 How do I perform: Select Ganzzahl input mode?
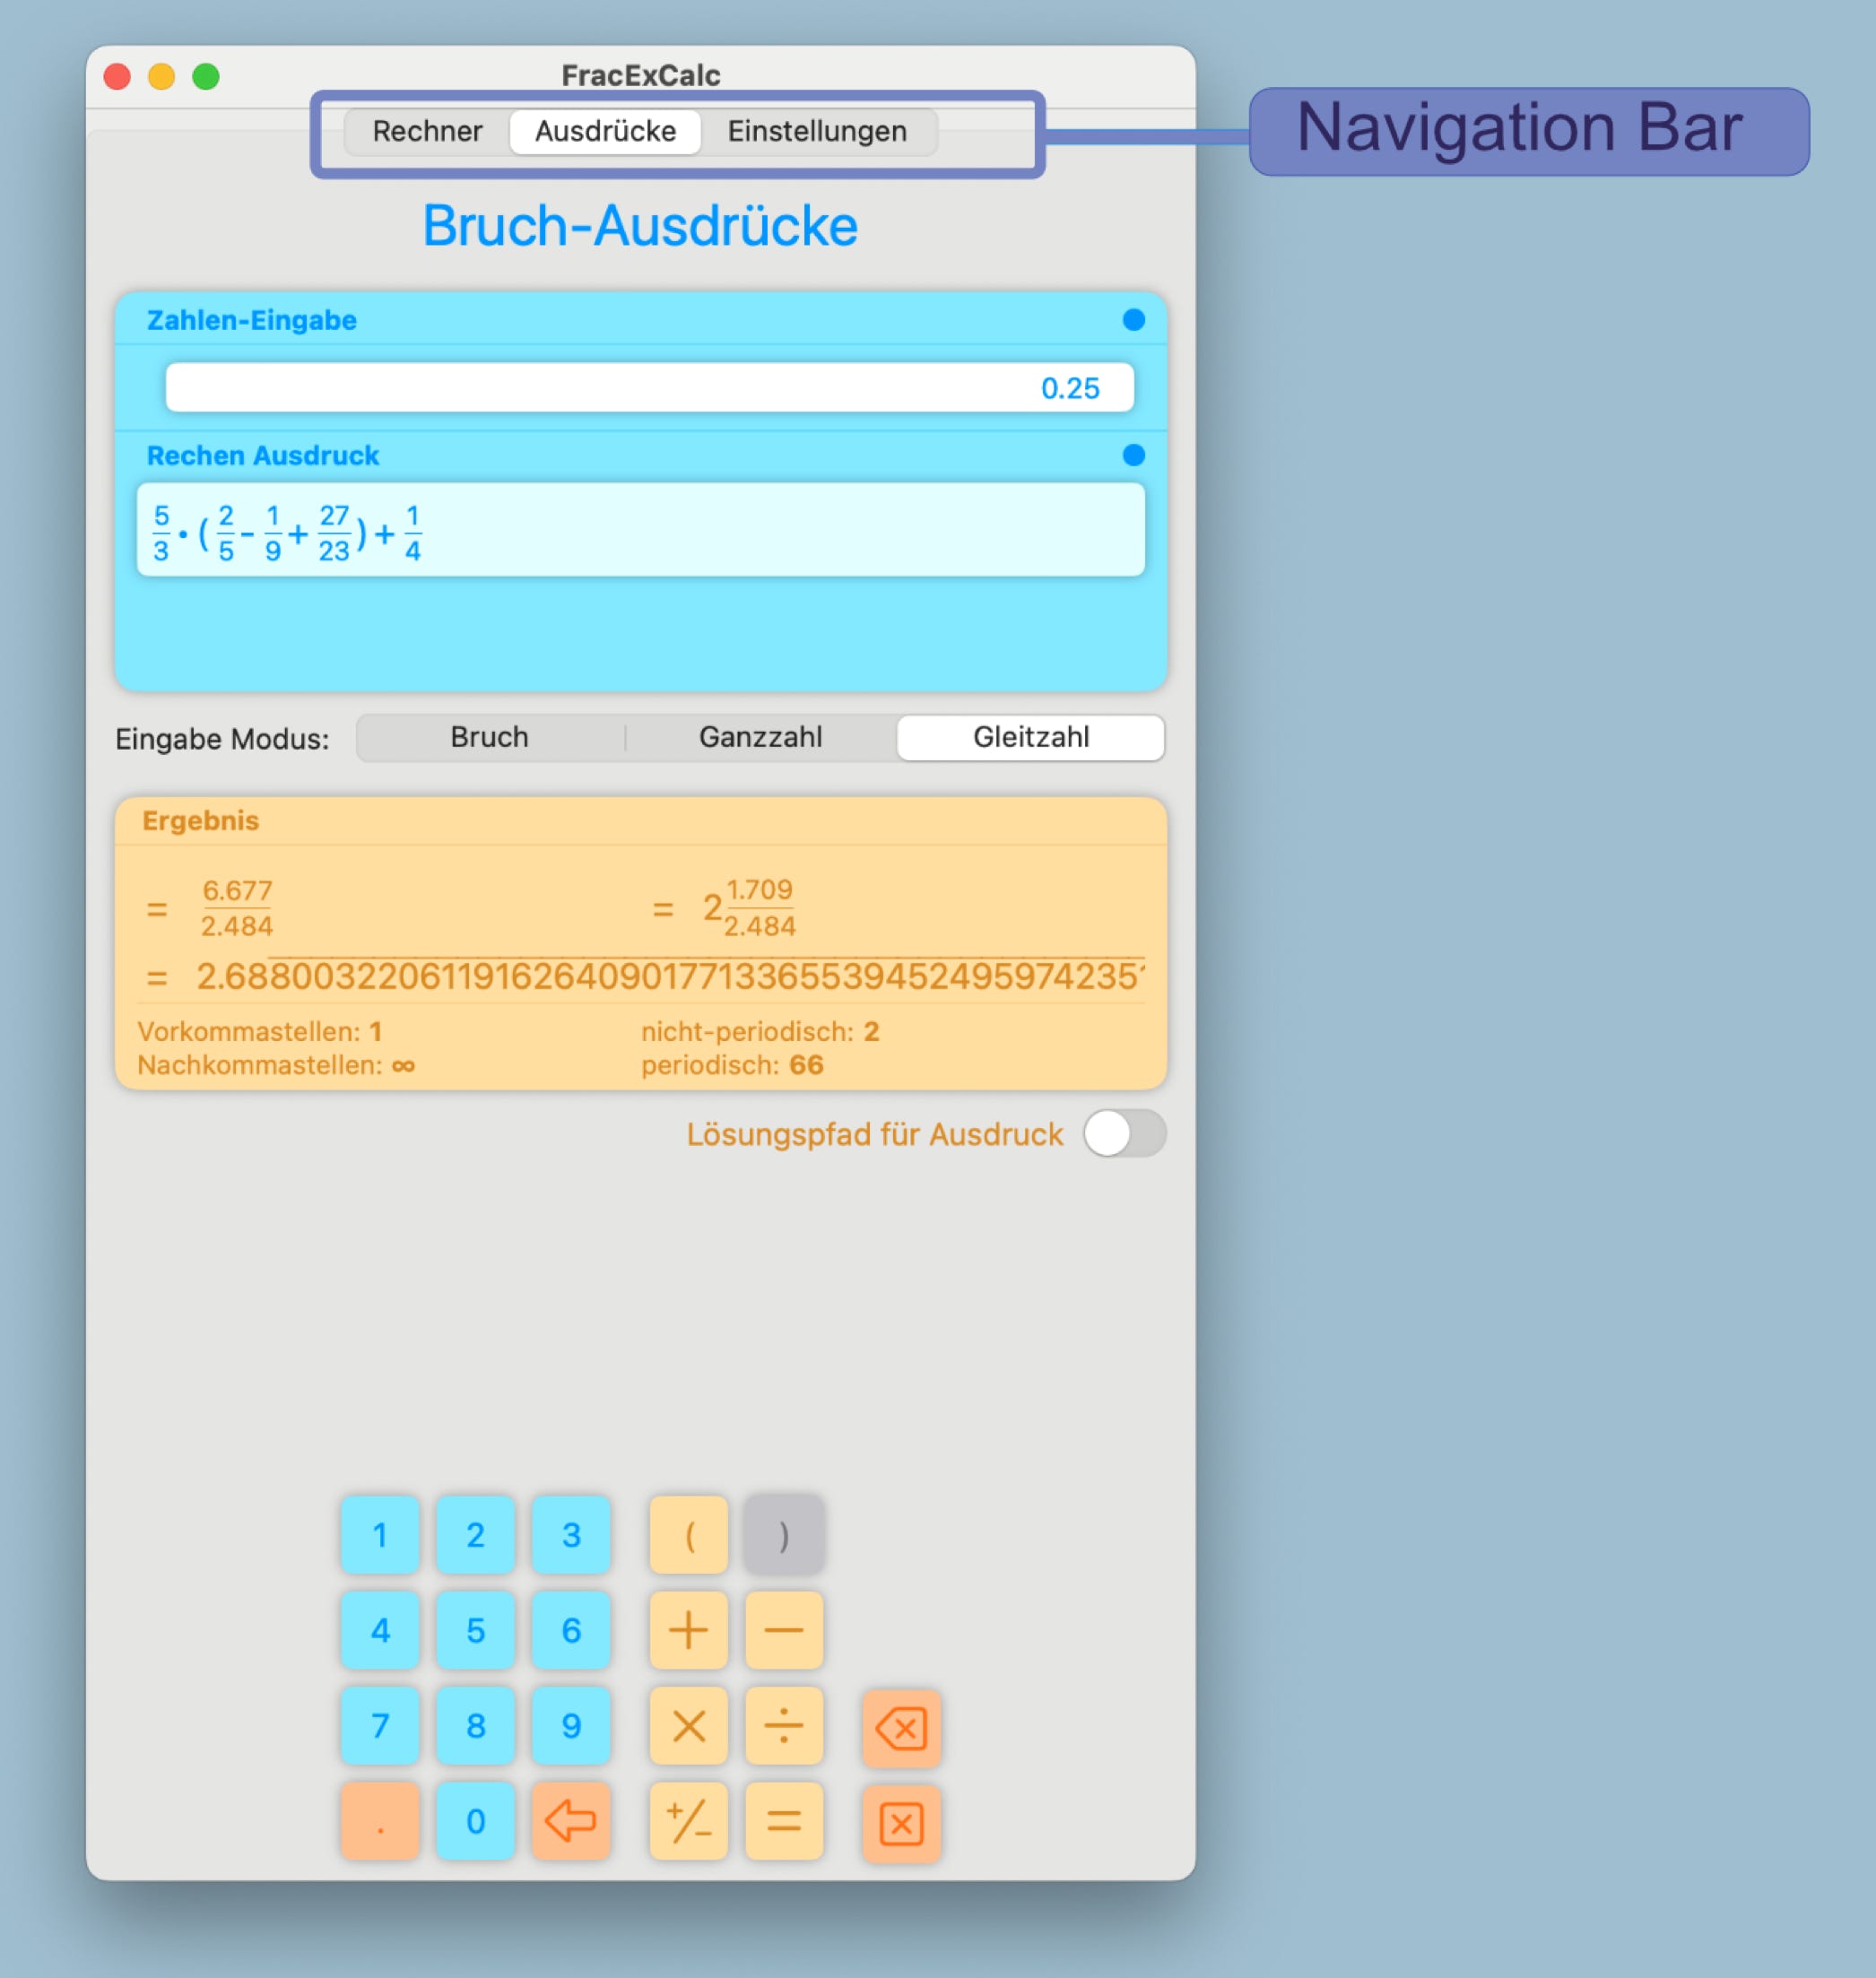click(x=760, y=738)
